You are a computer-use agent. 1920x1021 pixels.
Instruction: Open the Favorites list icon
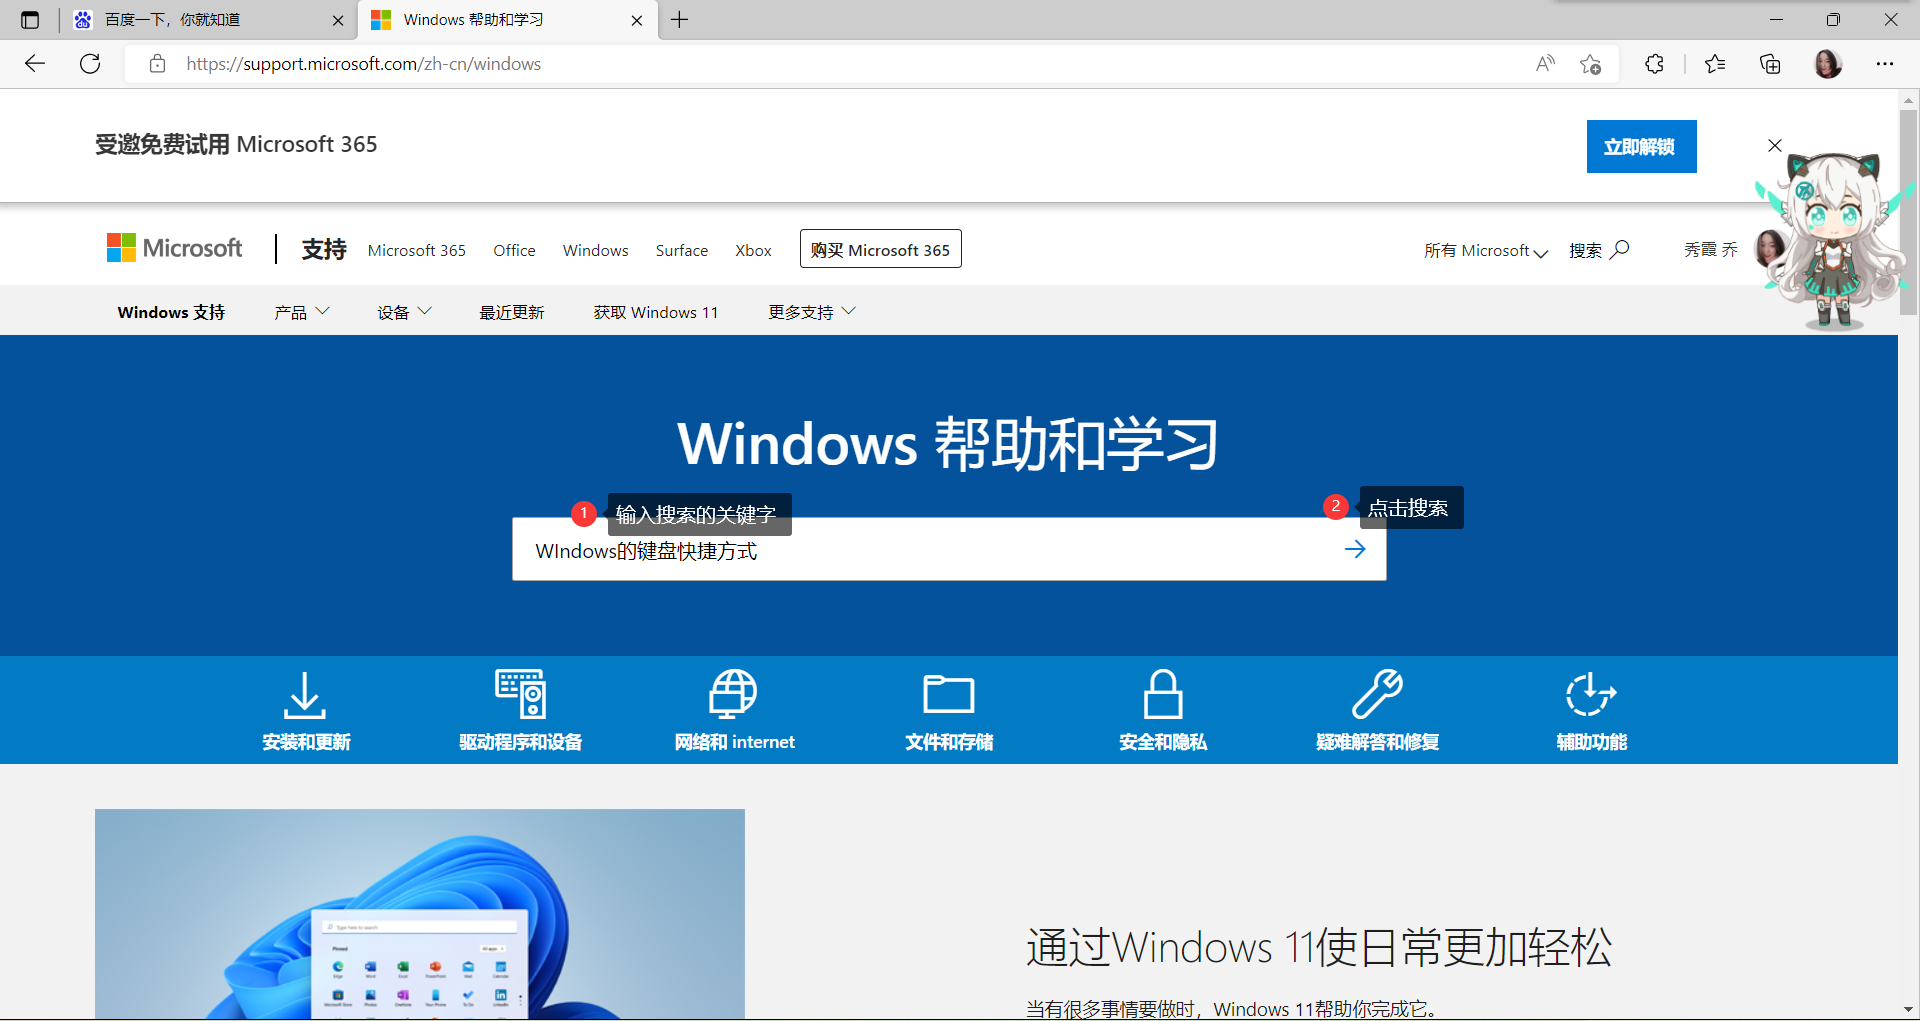(x=1715, y=64)
